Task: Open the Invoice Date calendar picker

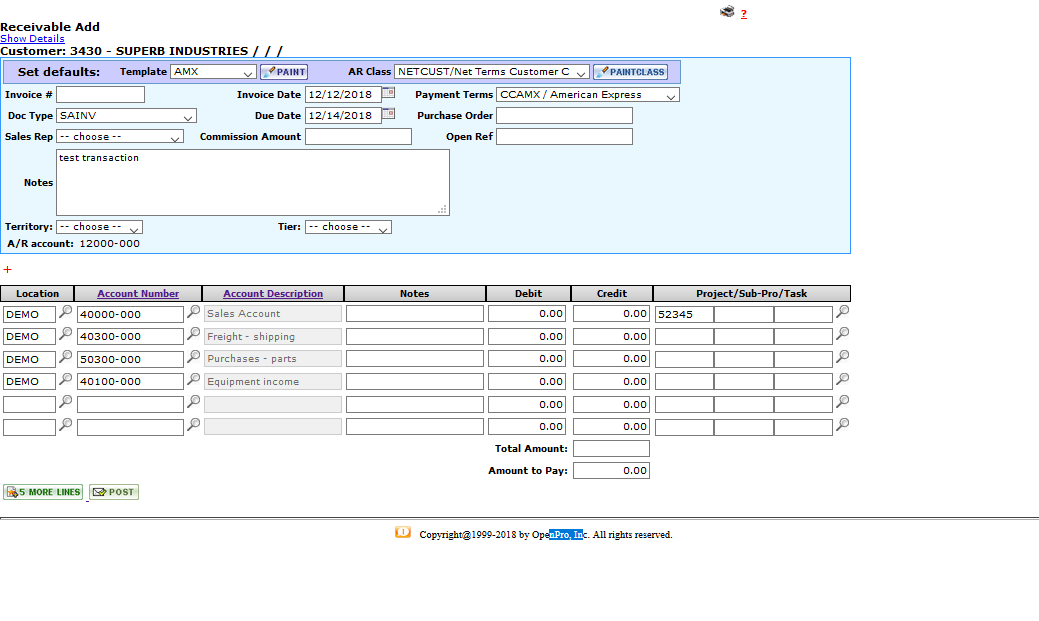Action: 389,93
